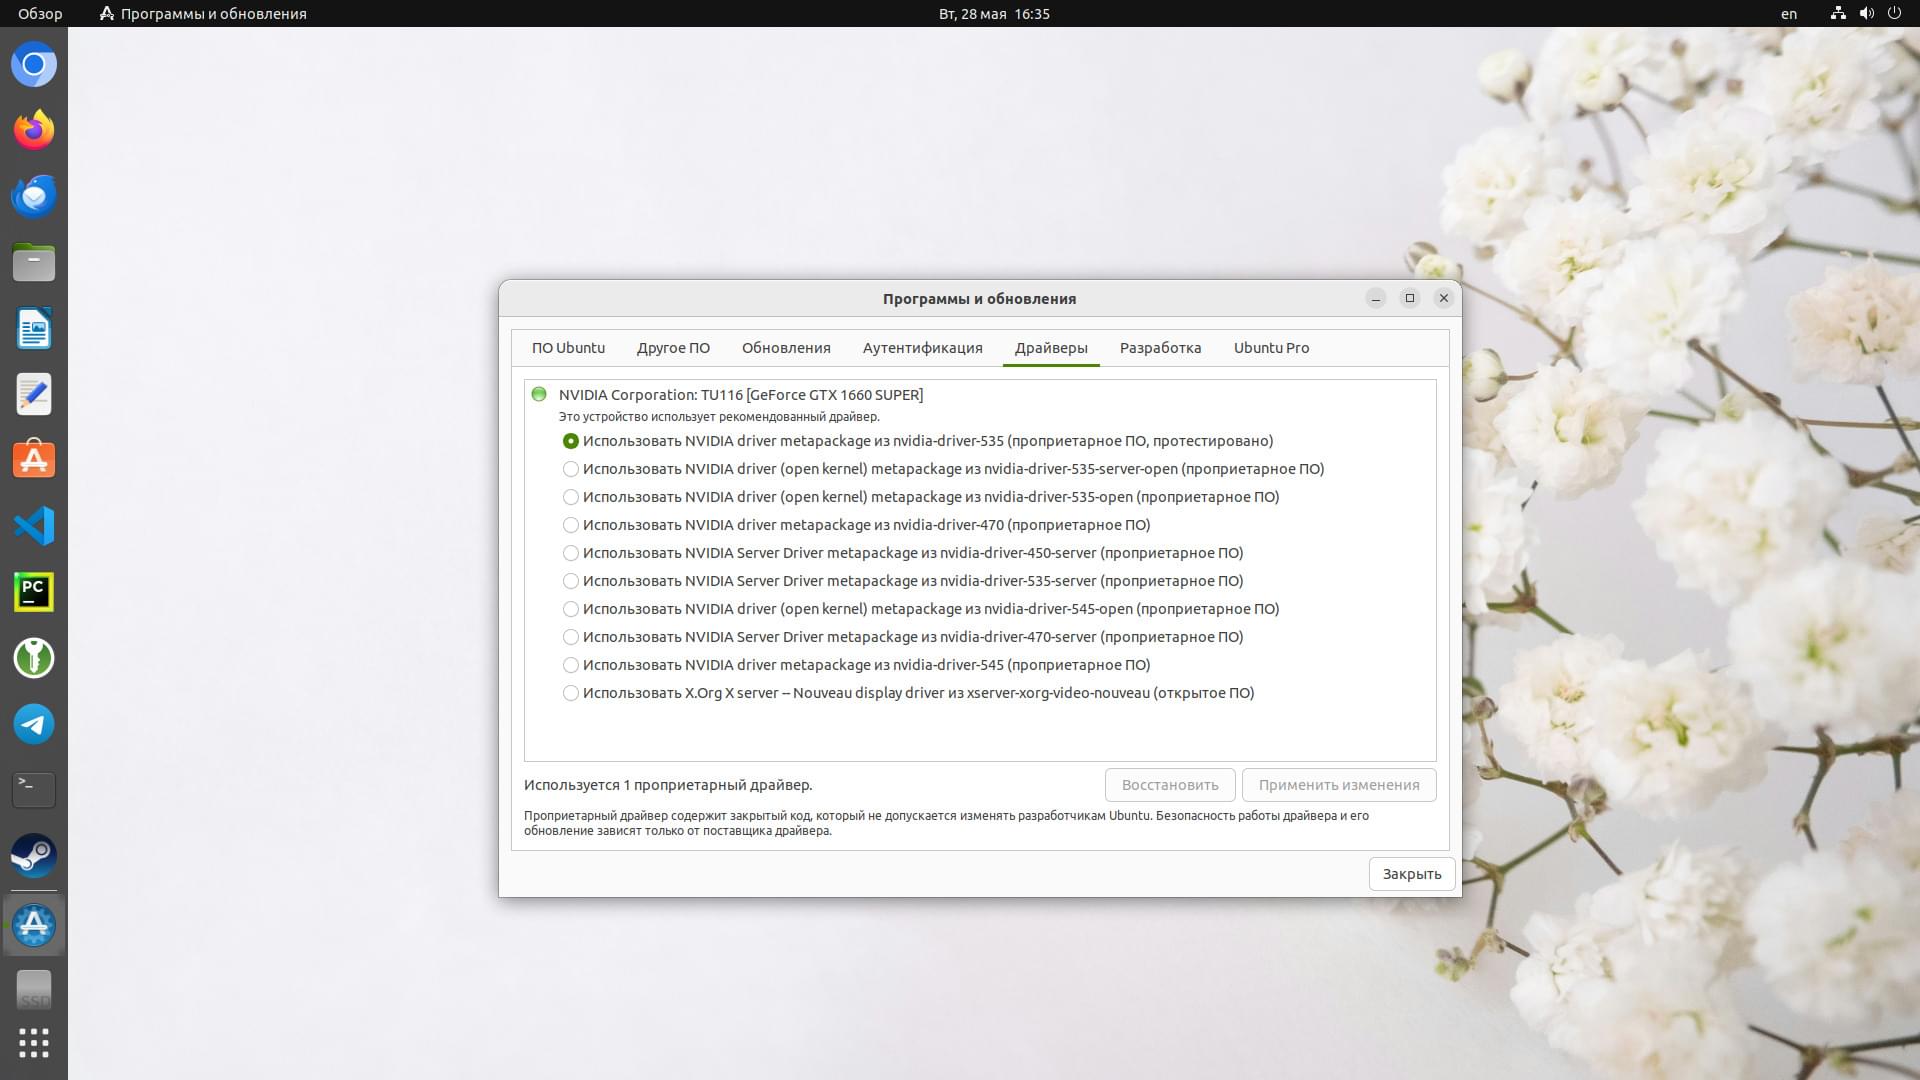
Task: Switch to ПО Ubuntu tab
Action: pos(568,348)
